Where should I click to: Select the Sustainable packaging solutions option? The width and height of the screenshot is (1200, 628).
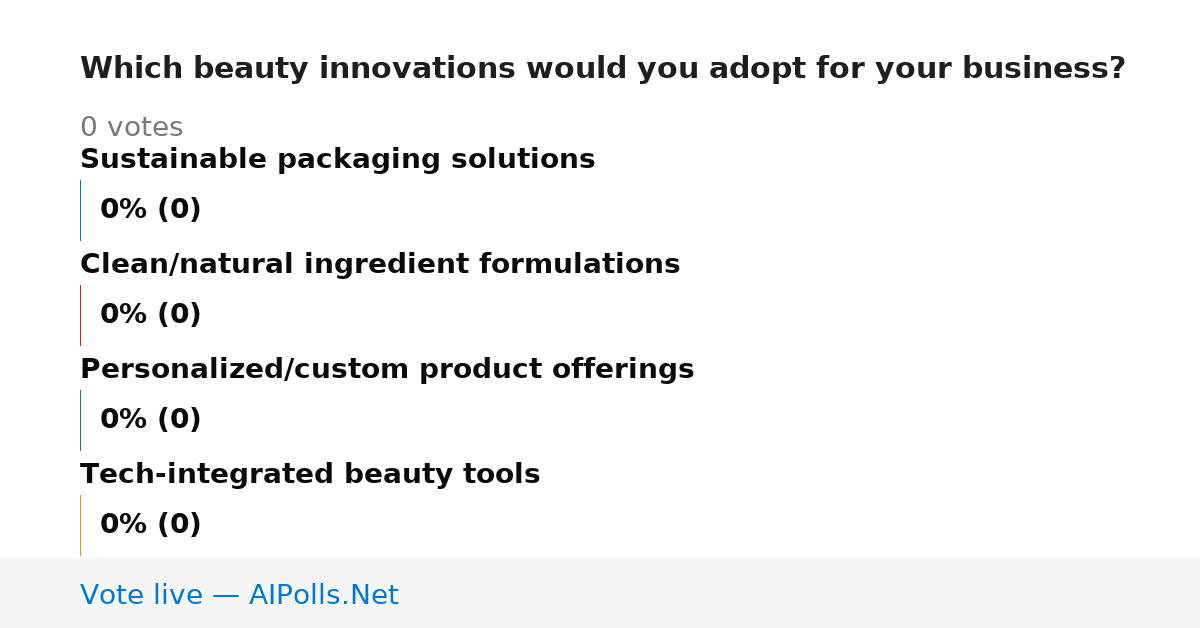pyautogui.click(x=337, y=159)
